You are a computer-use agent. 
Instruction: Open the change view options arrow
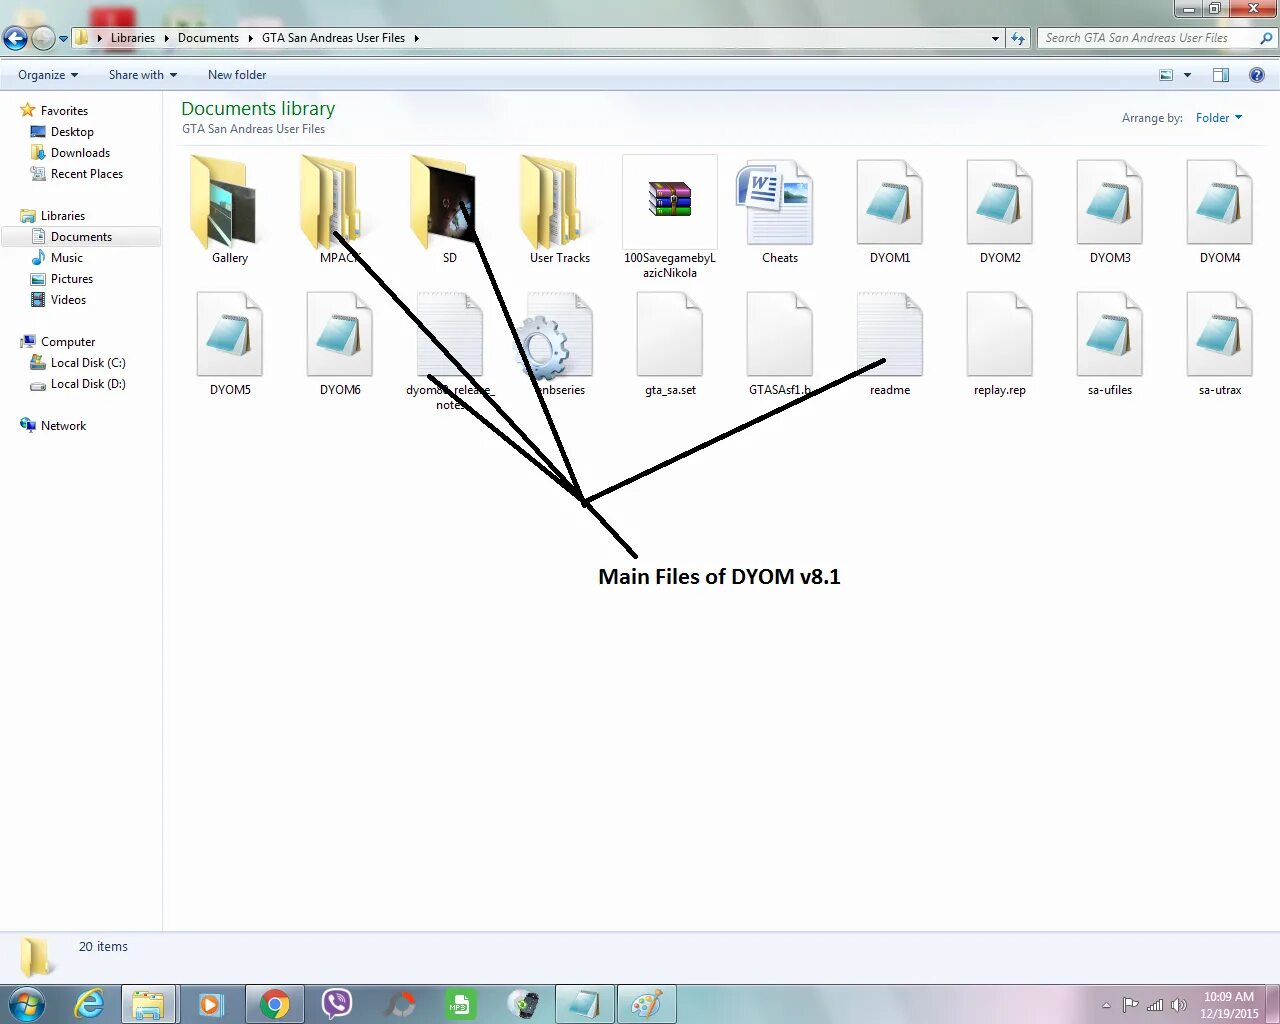tap(1187, 75)
